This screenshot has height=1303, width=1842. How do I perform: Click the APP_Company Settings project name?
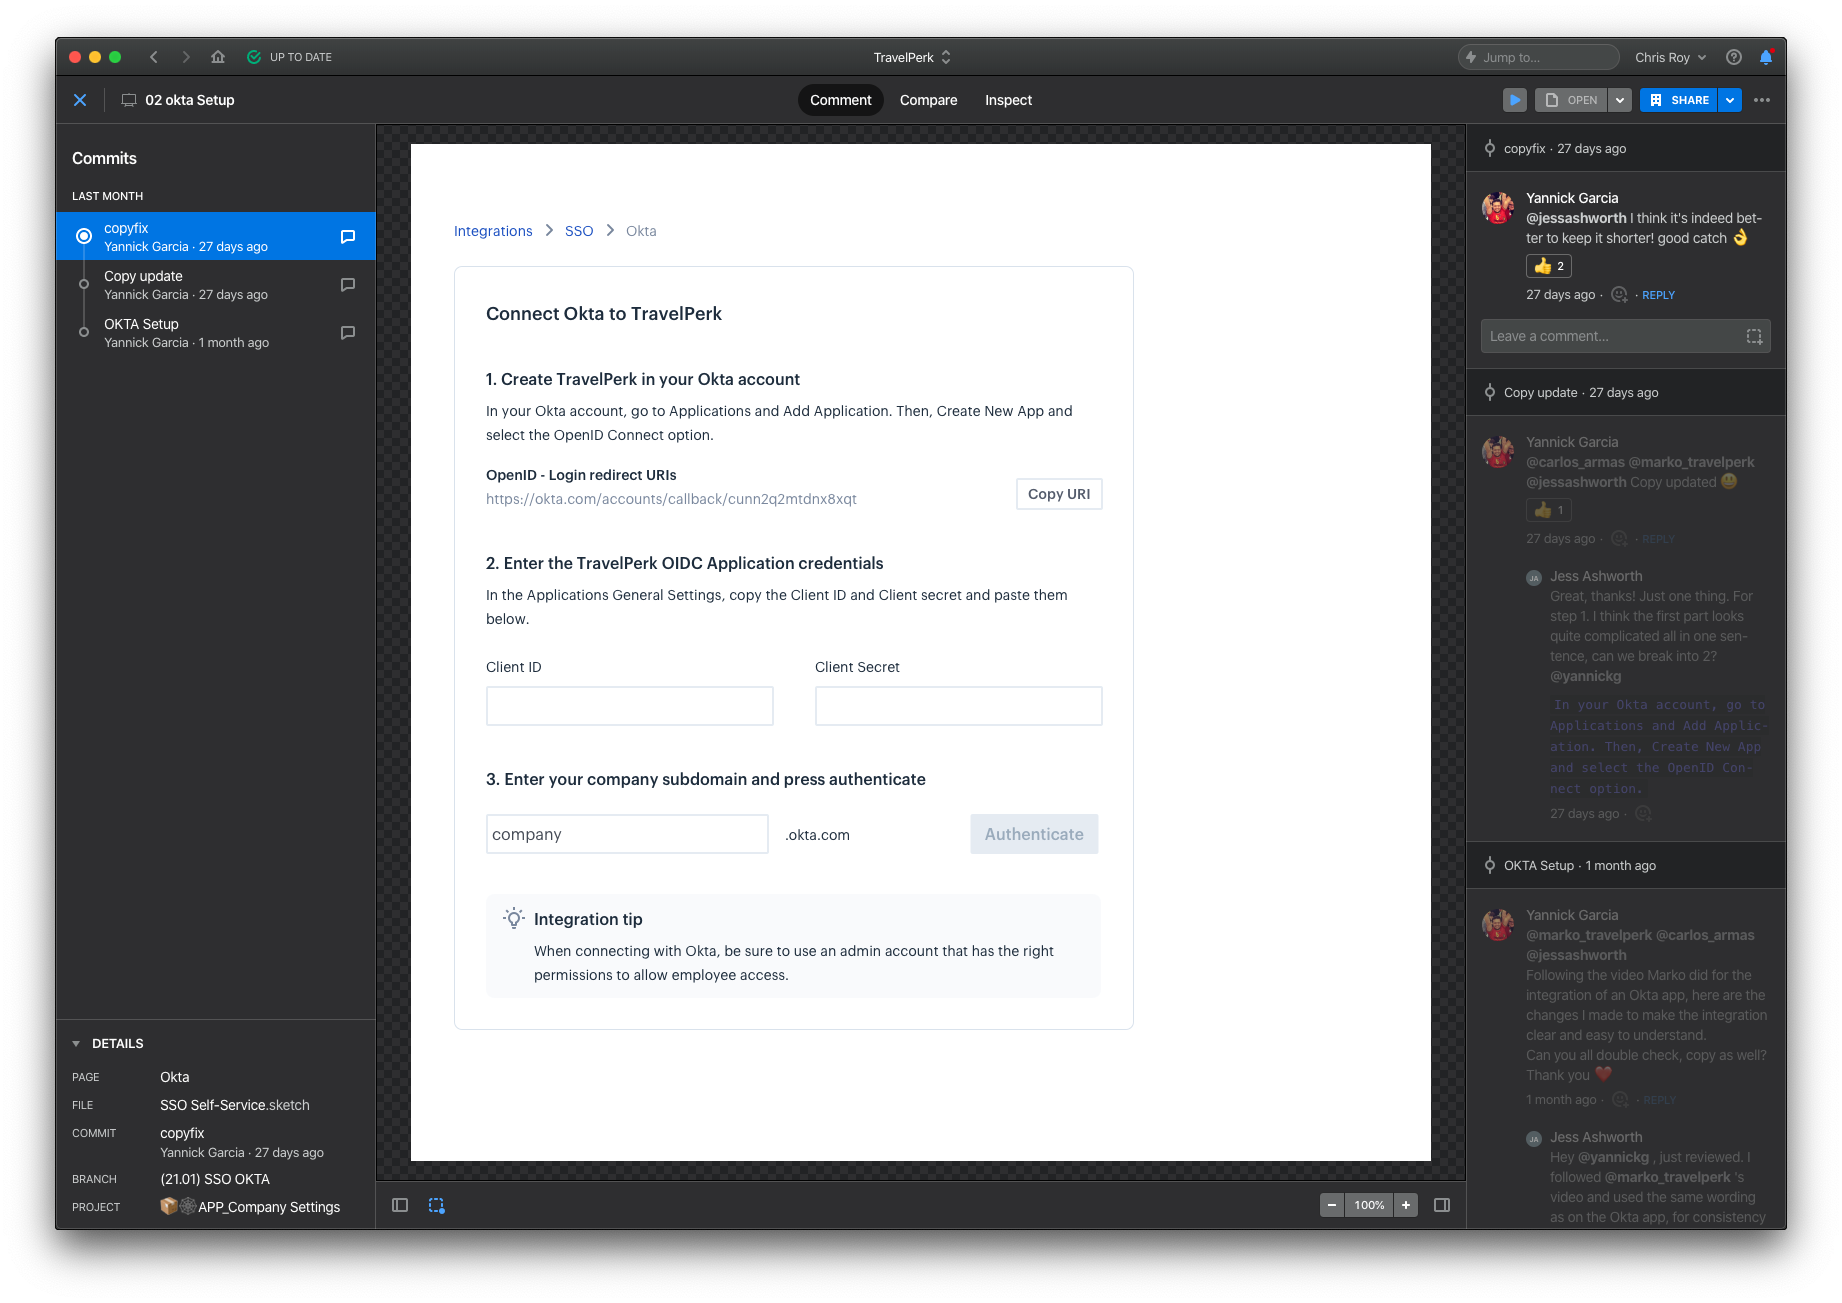269,1207
